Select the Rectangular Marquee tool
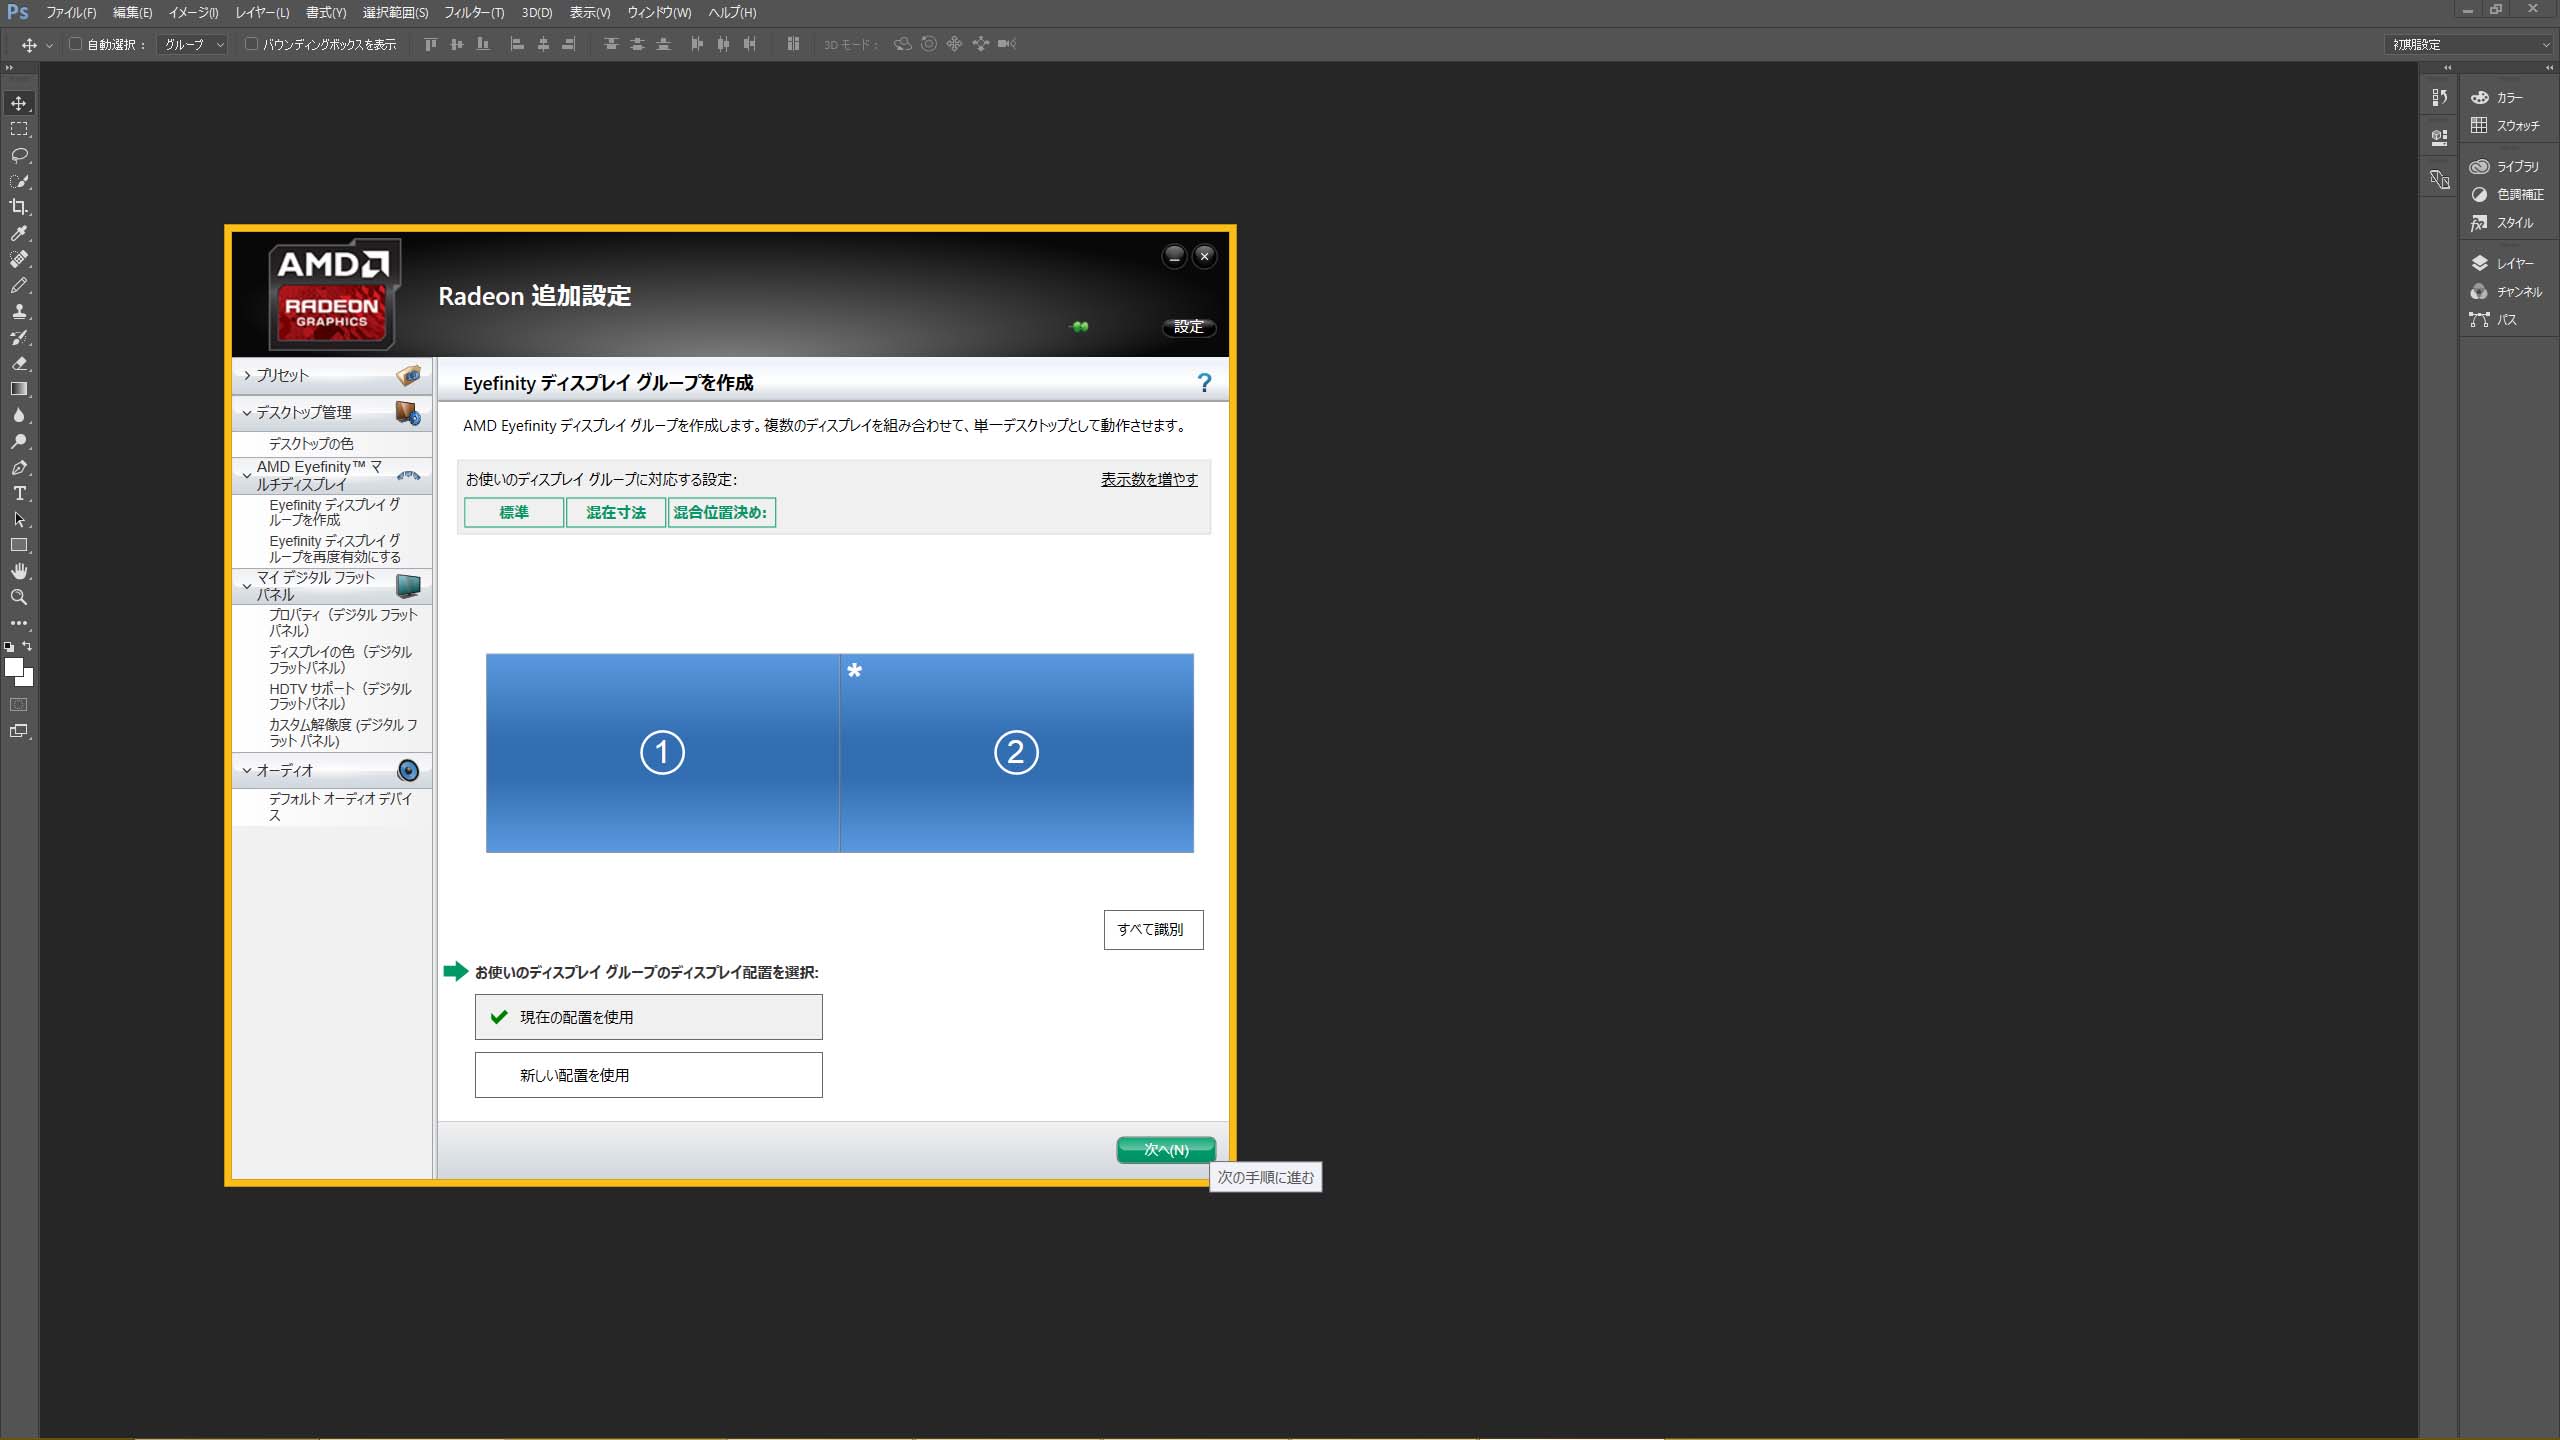The width and height of the screenshot is (2560, 1440). pyautogui.click(x=19, y=129)
